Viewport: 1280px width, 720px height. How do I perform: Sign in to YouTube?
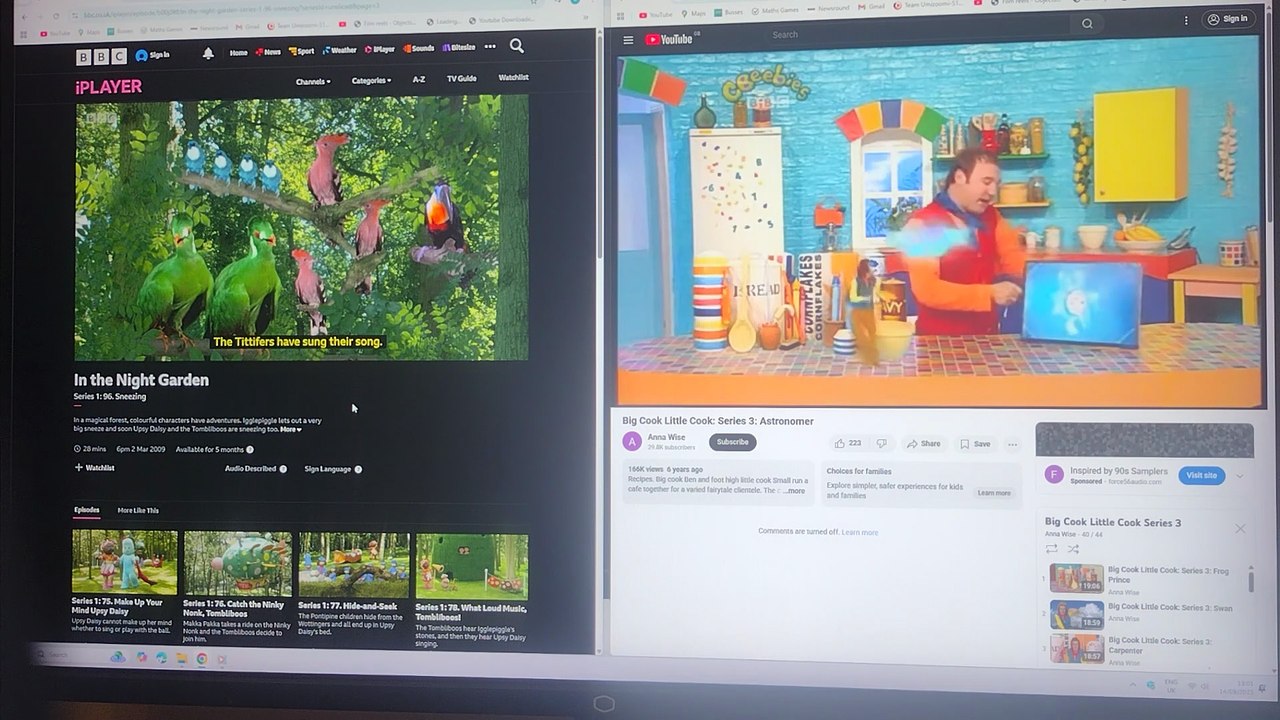tap(1227, 19)
